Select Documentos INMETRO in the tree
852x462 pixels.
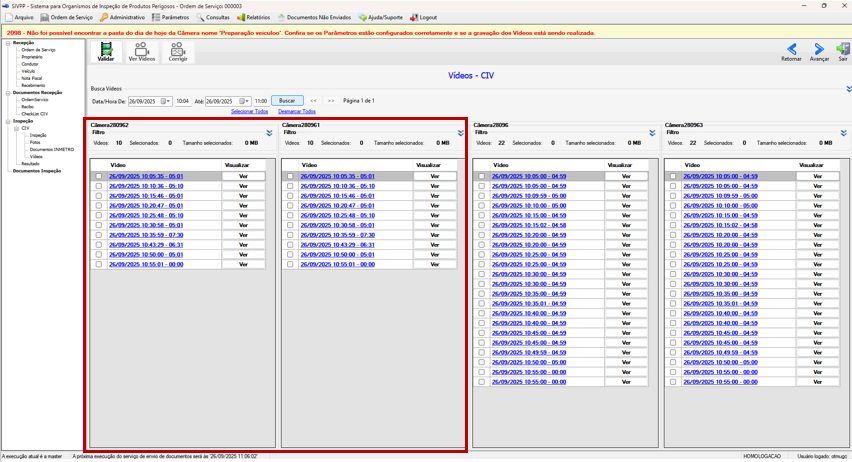(x=52, y=149)
